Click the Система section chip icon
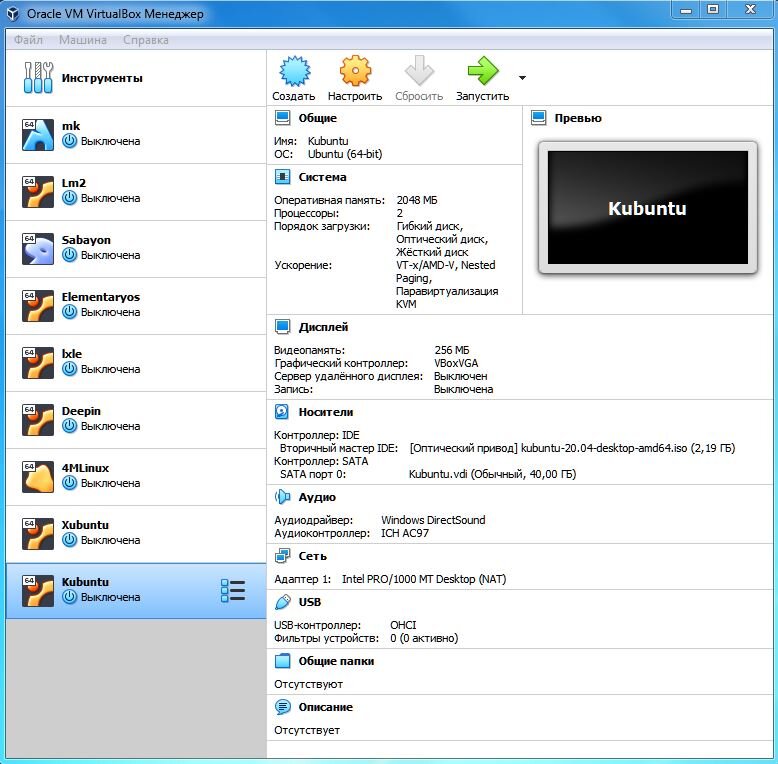Screen dimensions: 778x764 pyautogui.click(x=283, y=177)
